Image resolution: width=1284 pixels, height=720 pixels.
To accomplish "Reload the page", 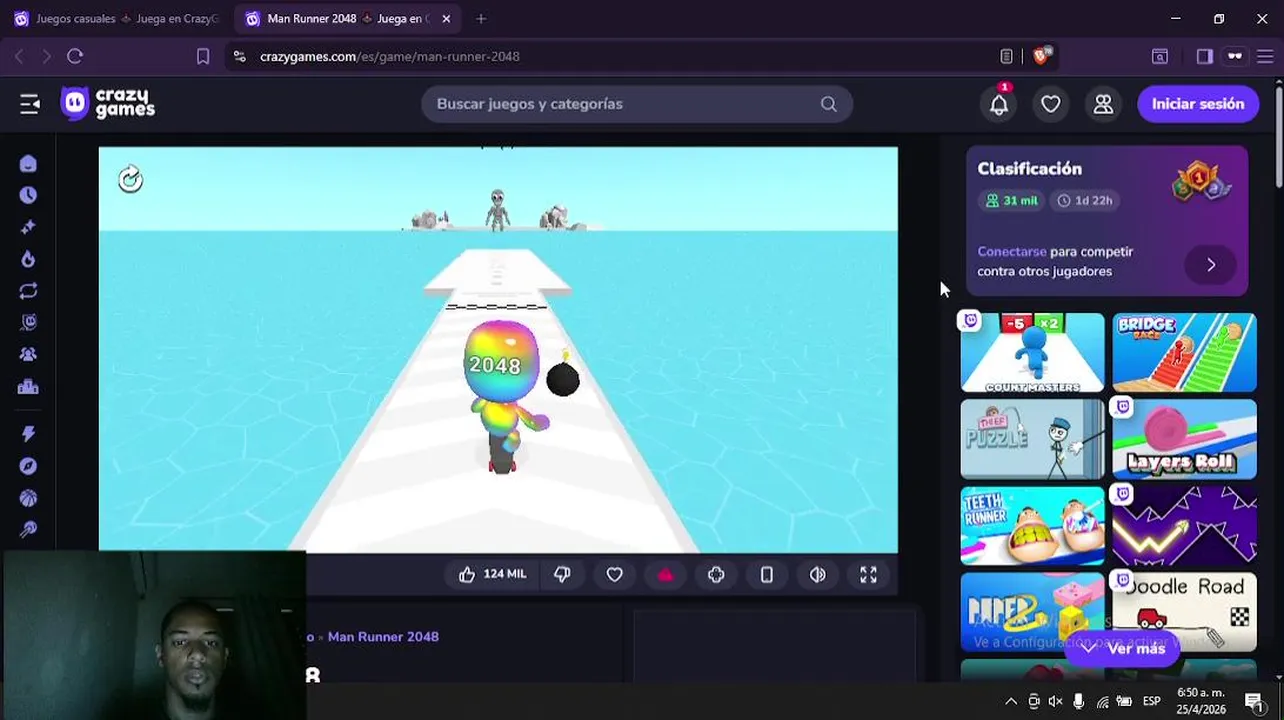I will tap(75, 56).
